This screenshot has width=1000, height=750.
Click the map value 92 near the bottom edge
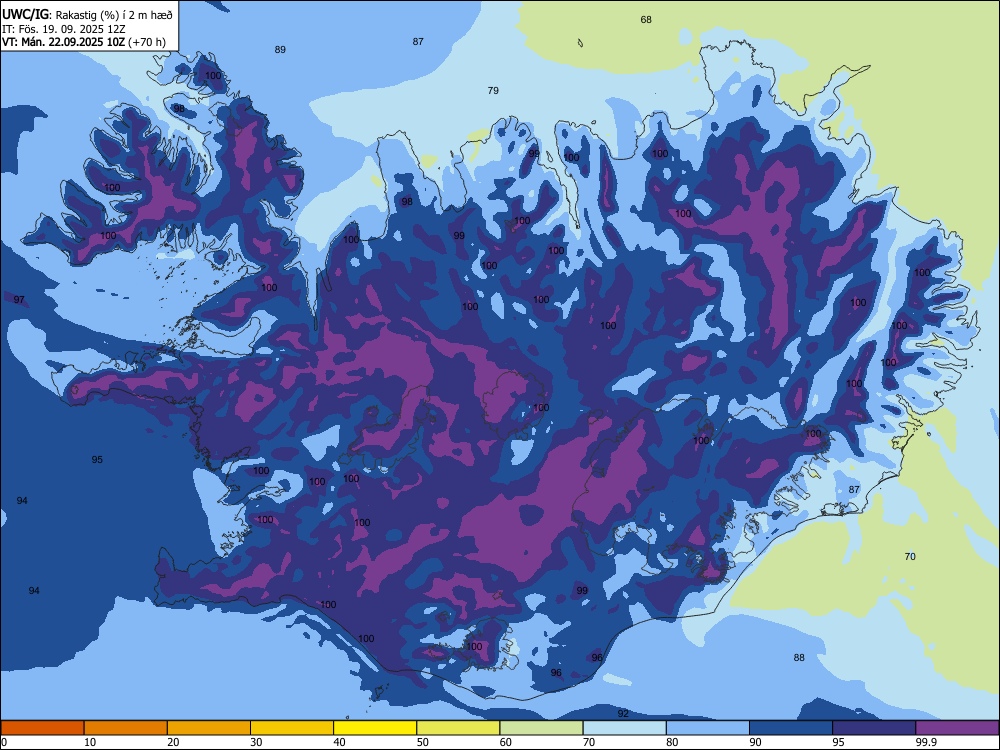[623, 714]
